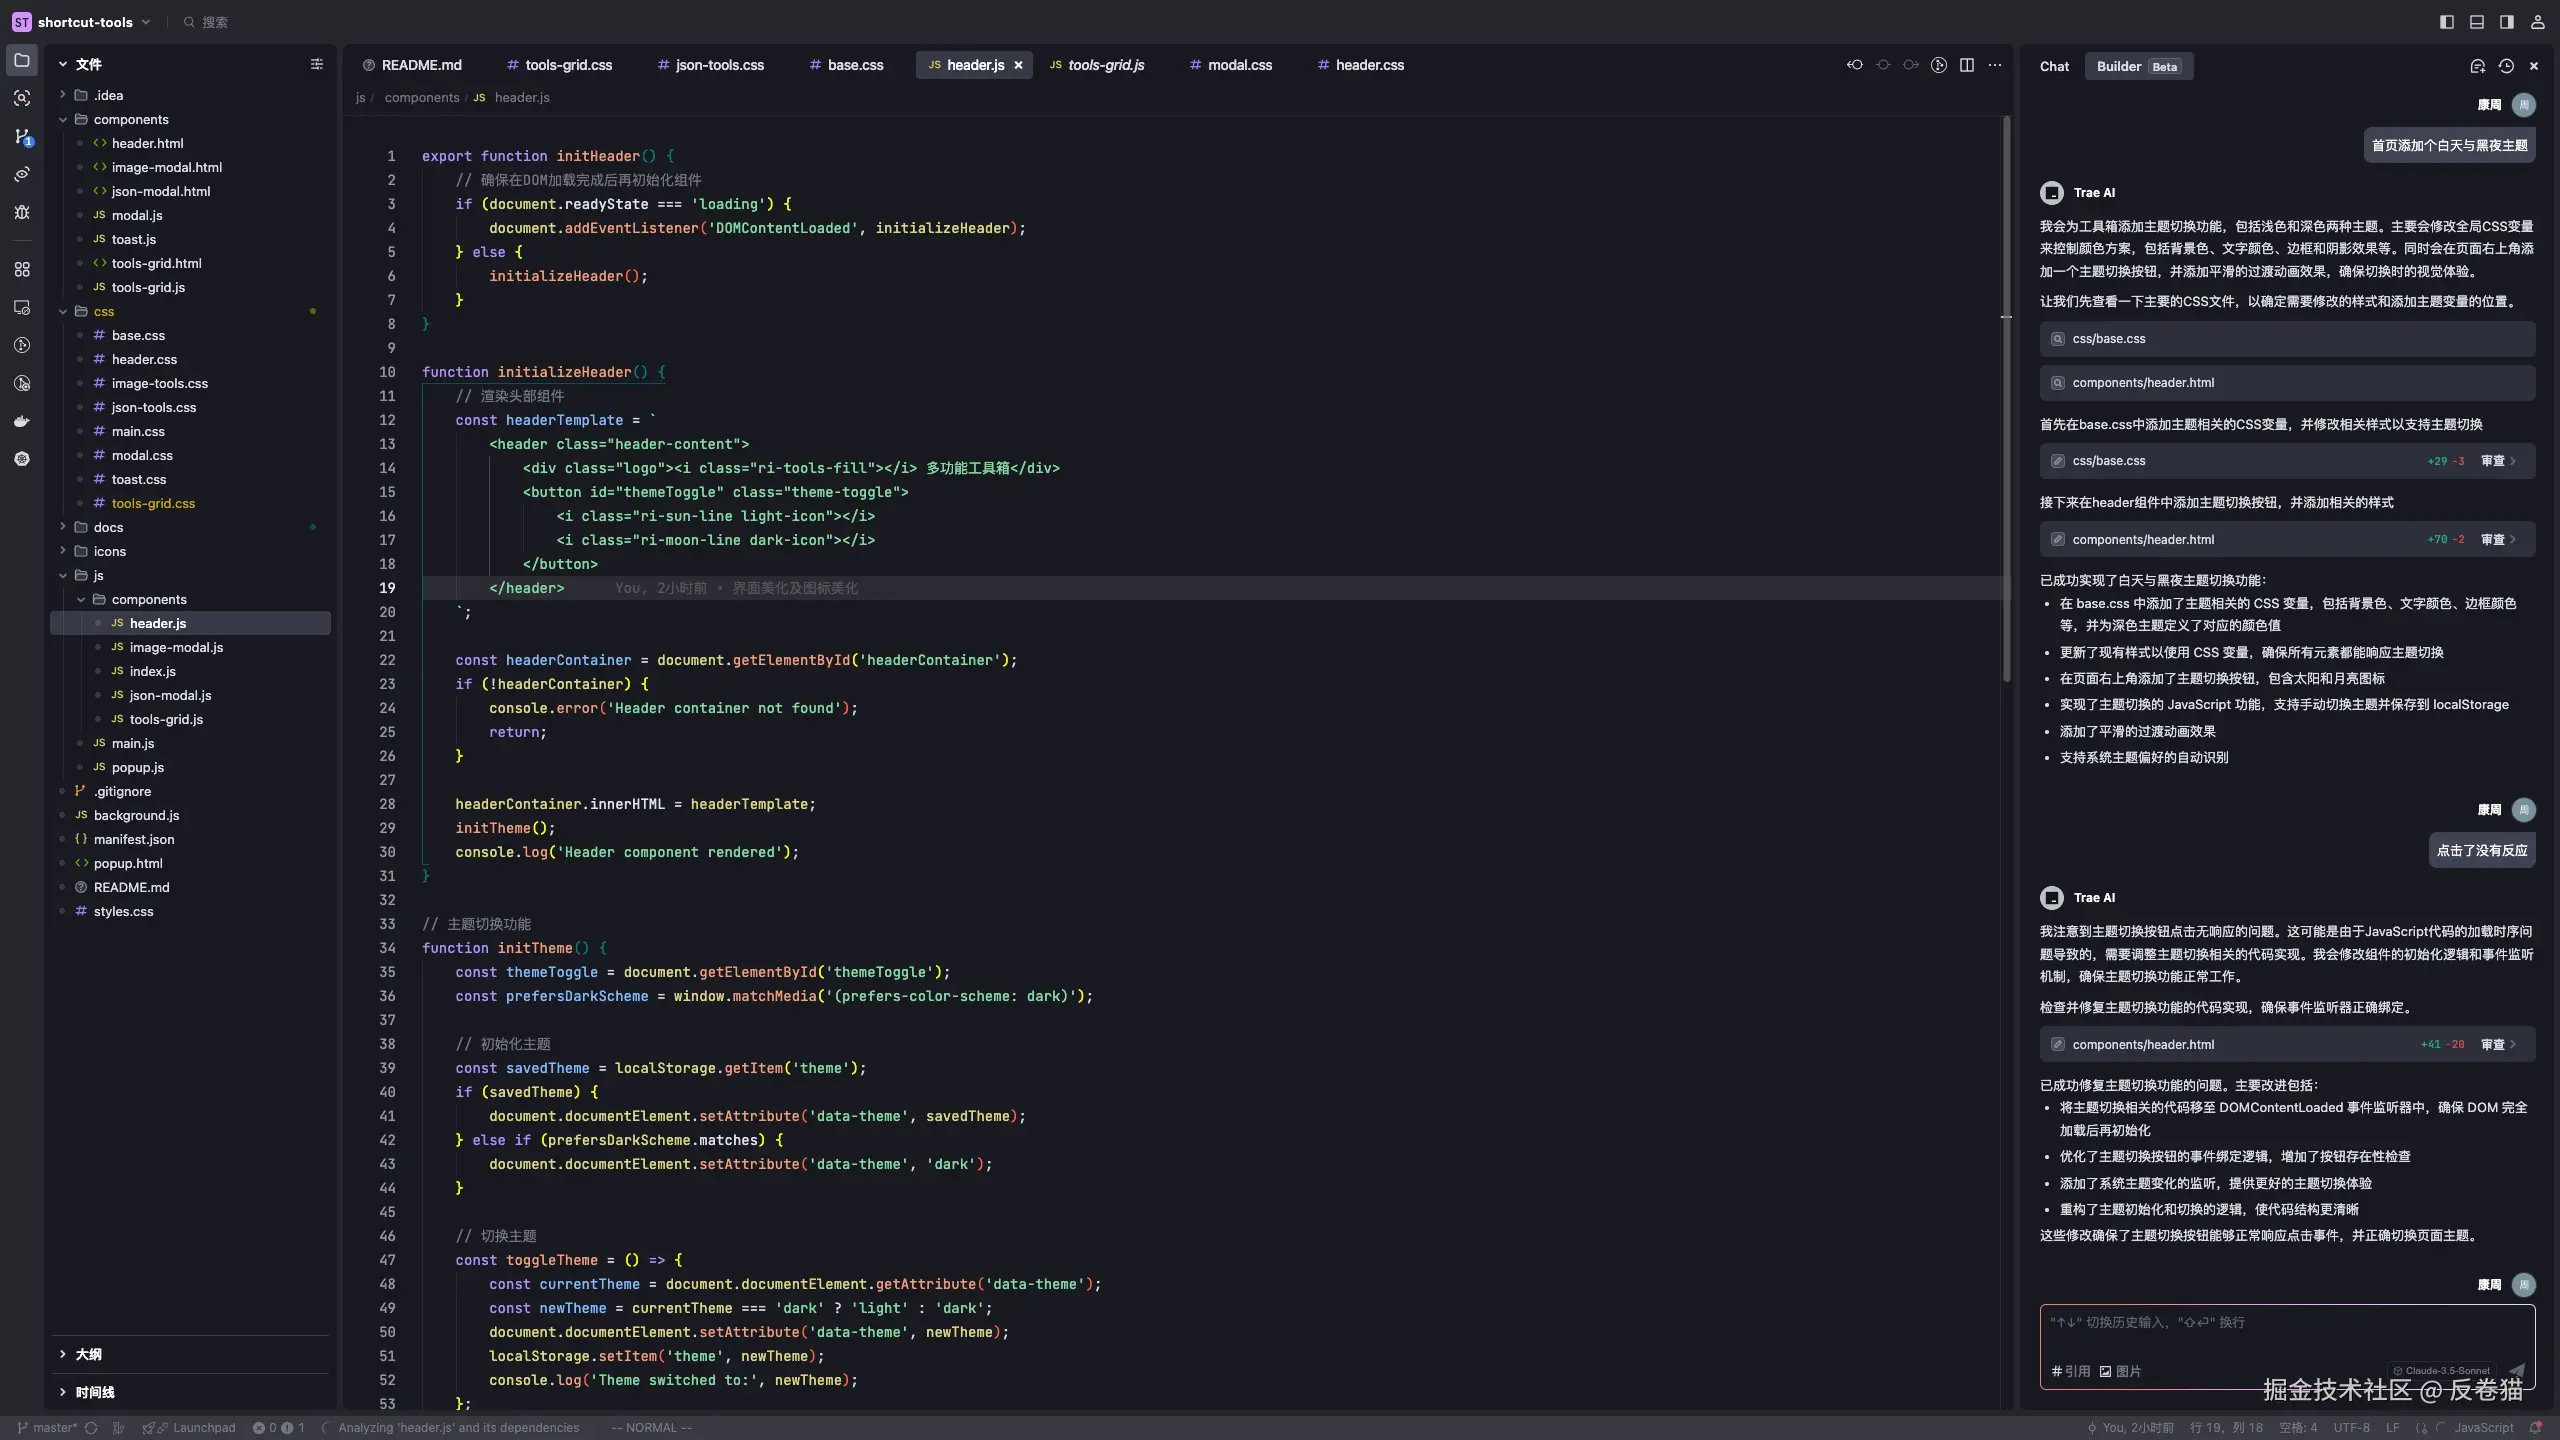Open the search view in activity bar
This screenshot has width=2560, height=1440.
[22, 98]
